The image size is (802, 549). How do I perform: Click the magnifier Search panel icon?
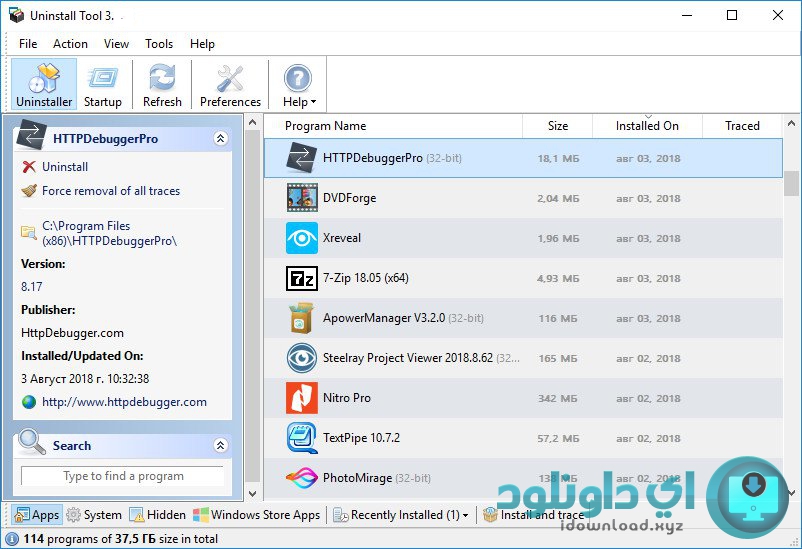click(x=32, y=442)
